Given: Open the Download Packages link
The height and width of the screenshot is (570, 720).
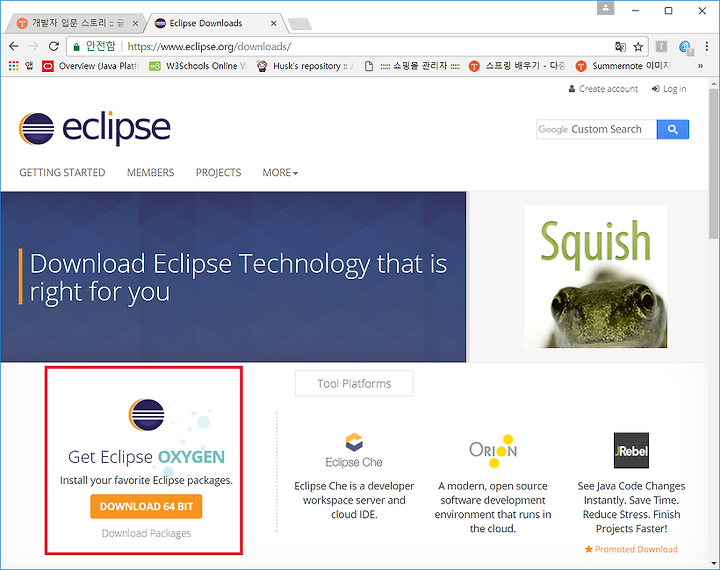Looking at the screenshot, I should coord(146,533).
